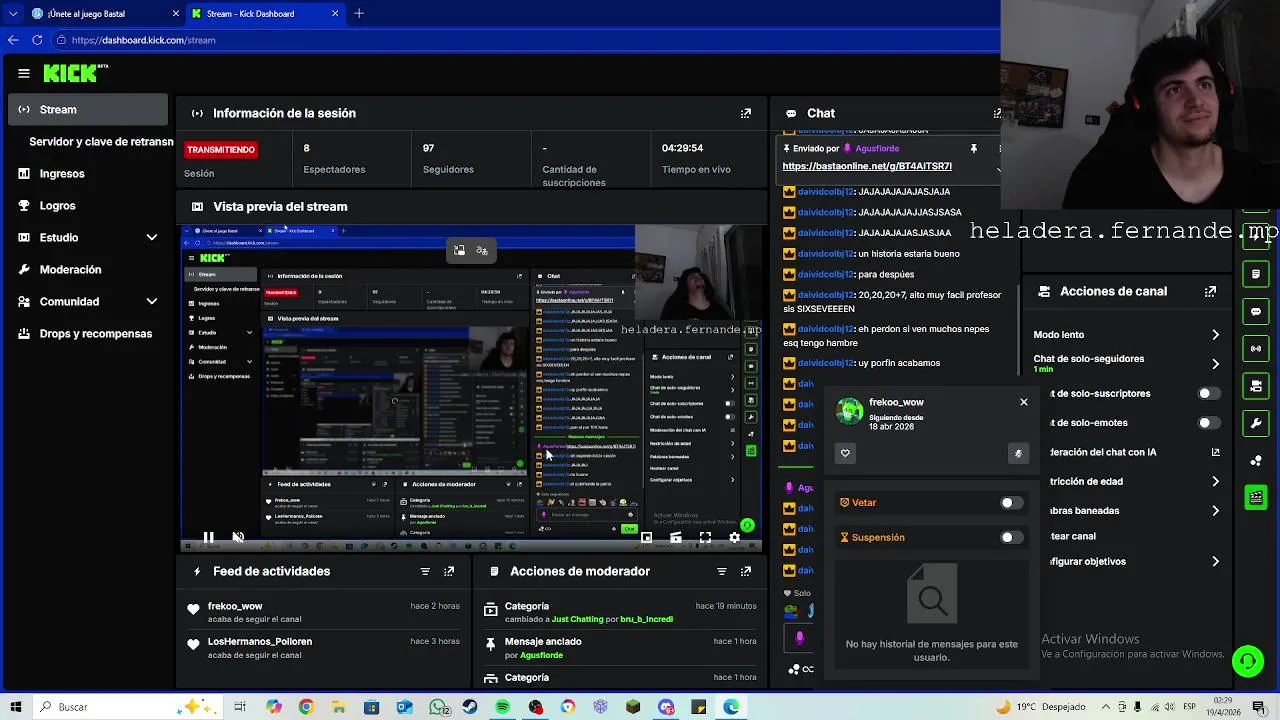
Task: Open a new browser tab
Action: tap(359, 14)
